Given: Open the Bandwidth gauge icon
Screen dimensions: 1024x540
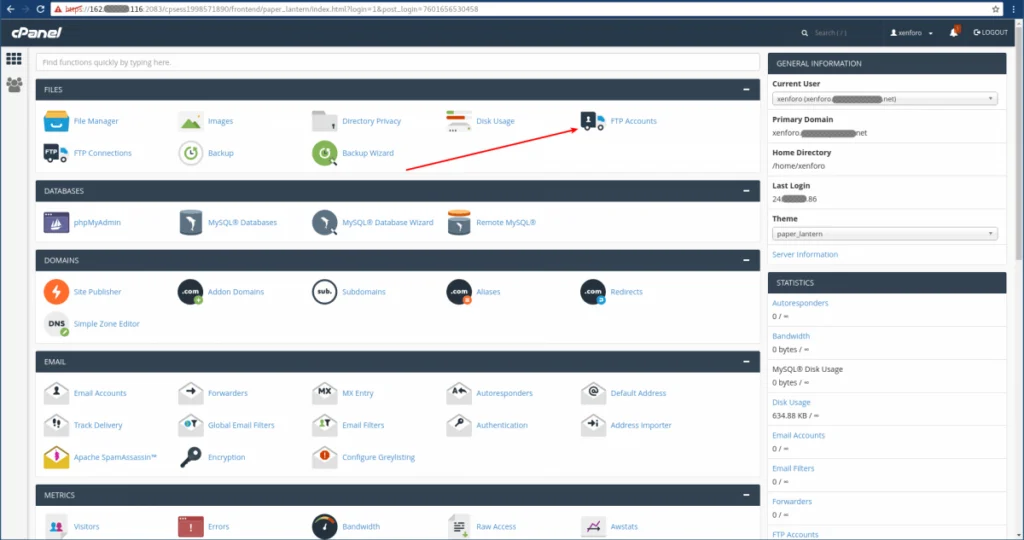Looking at the screenshot, I should coord(325,526).
